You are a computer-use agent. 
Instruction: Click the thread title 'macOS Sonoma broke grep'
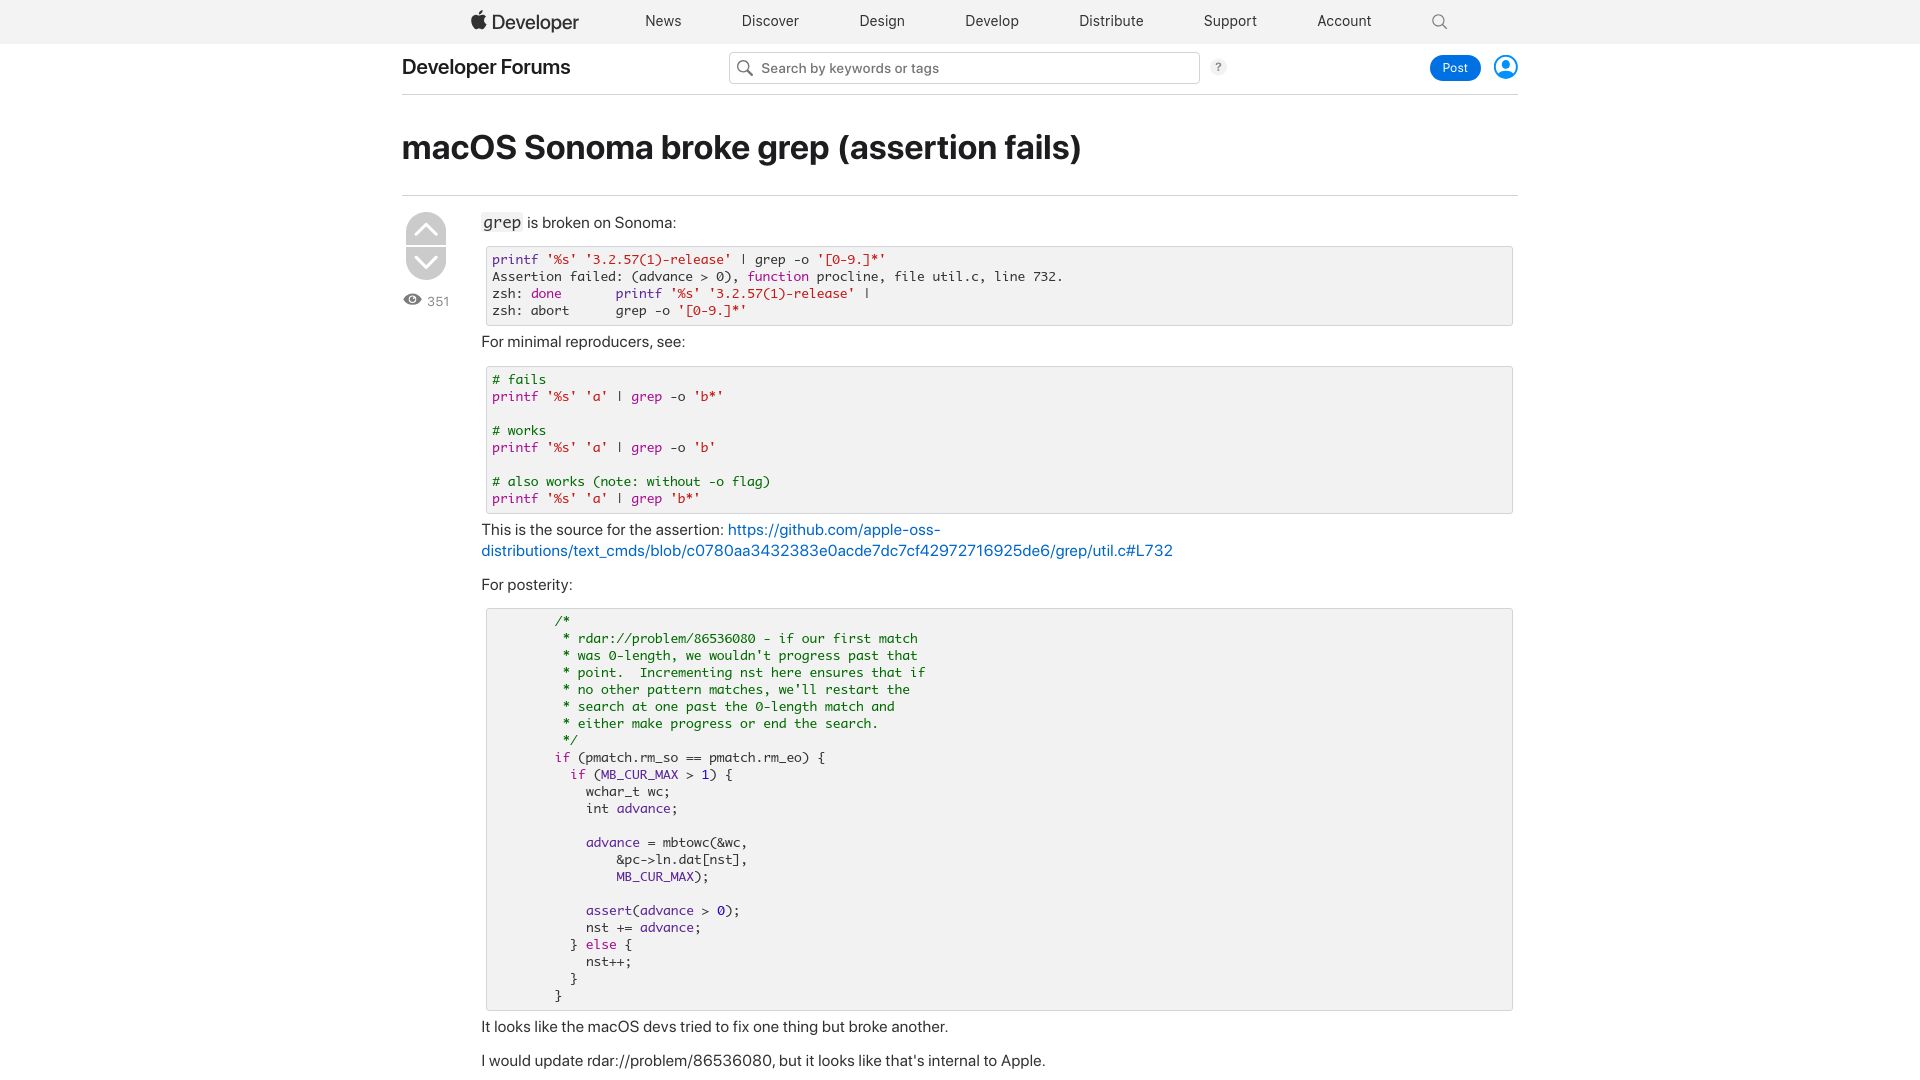click(x=741, y=147)
